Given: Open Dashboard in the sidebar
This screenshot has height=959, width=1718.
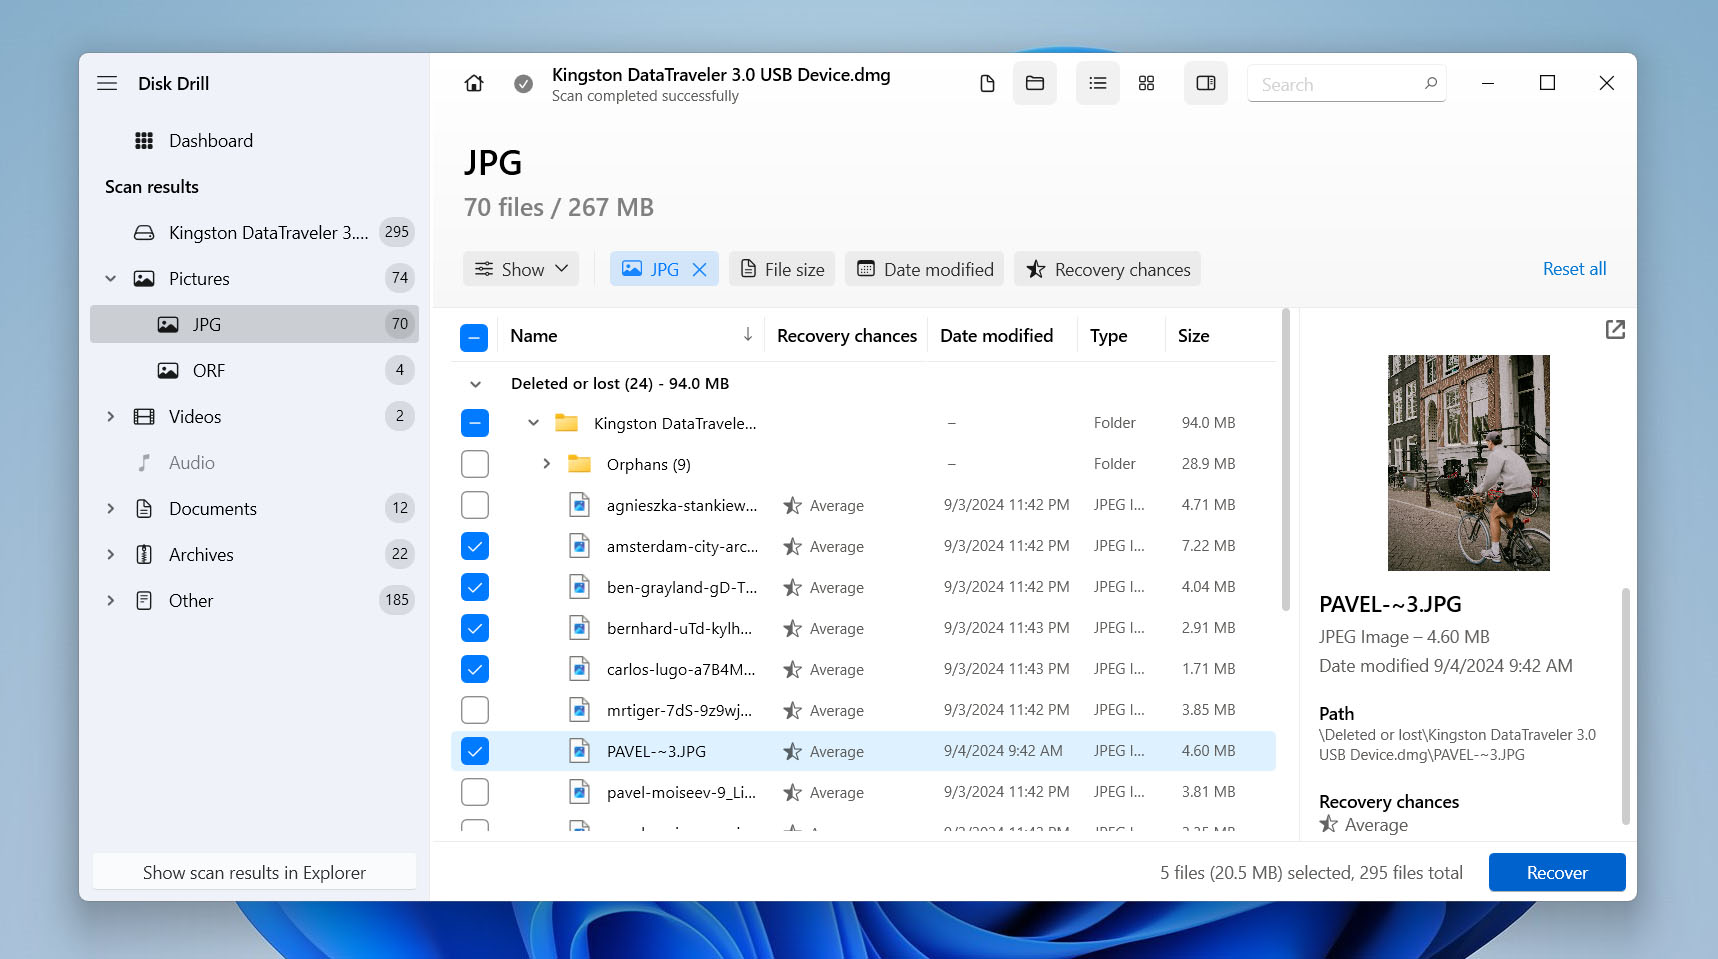Looking at the screenshot, I should [254, 141].
